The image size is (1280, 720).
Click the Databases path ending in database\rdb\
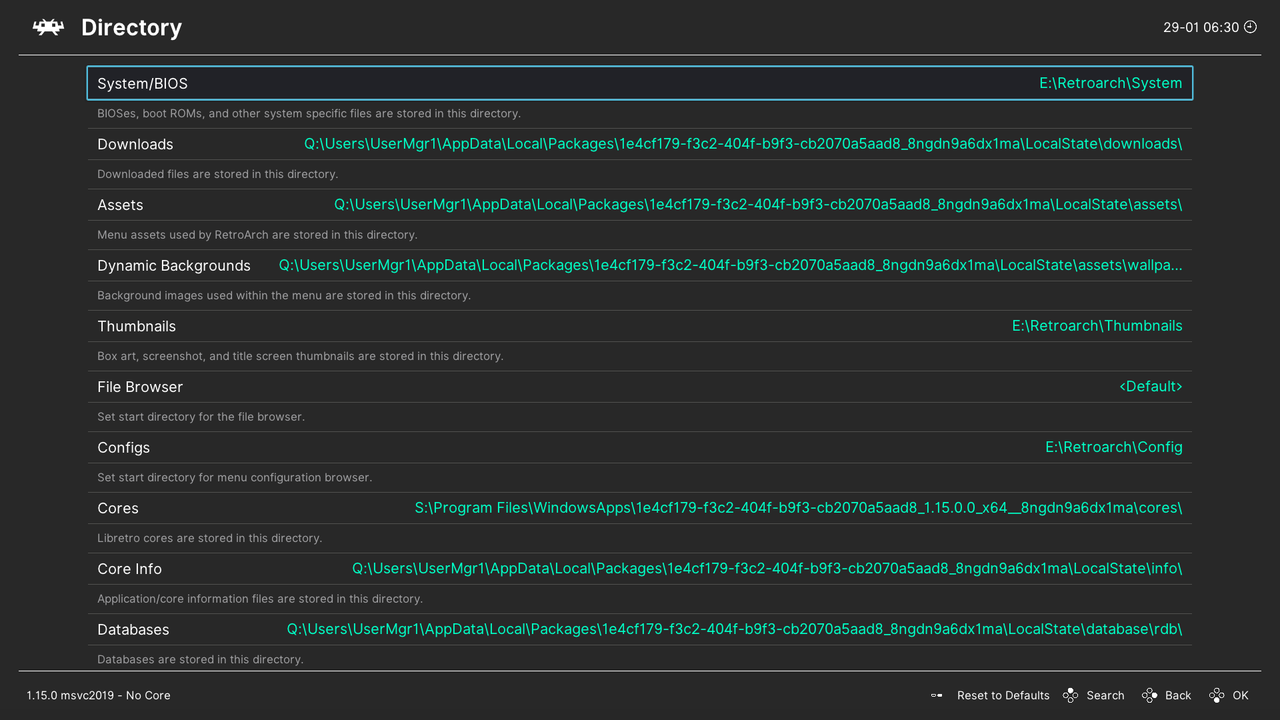coord(735,629)
